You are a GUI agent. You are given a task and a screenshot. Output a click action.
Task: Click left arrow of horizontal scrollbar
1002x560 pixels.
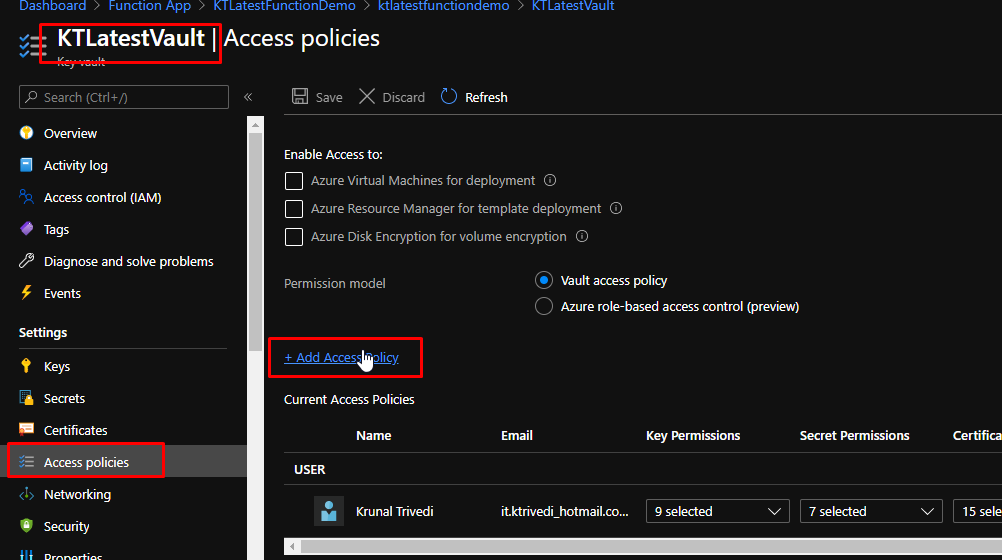292,547
